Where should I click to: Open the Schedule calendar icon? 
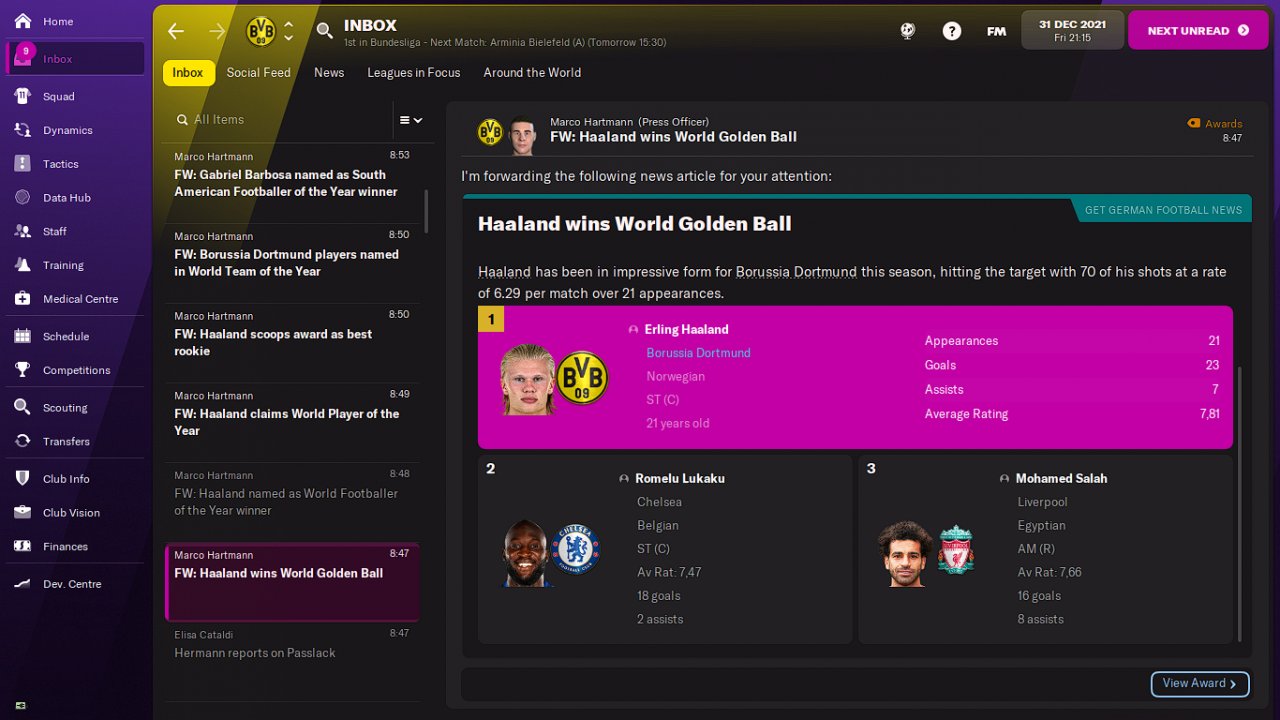[x=22, y=336]
